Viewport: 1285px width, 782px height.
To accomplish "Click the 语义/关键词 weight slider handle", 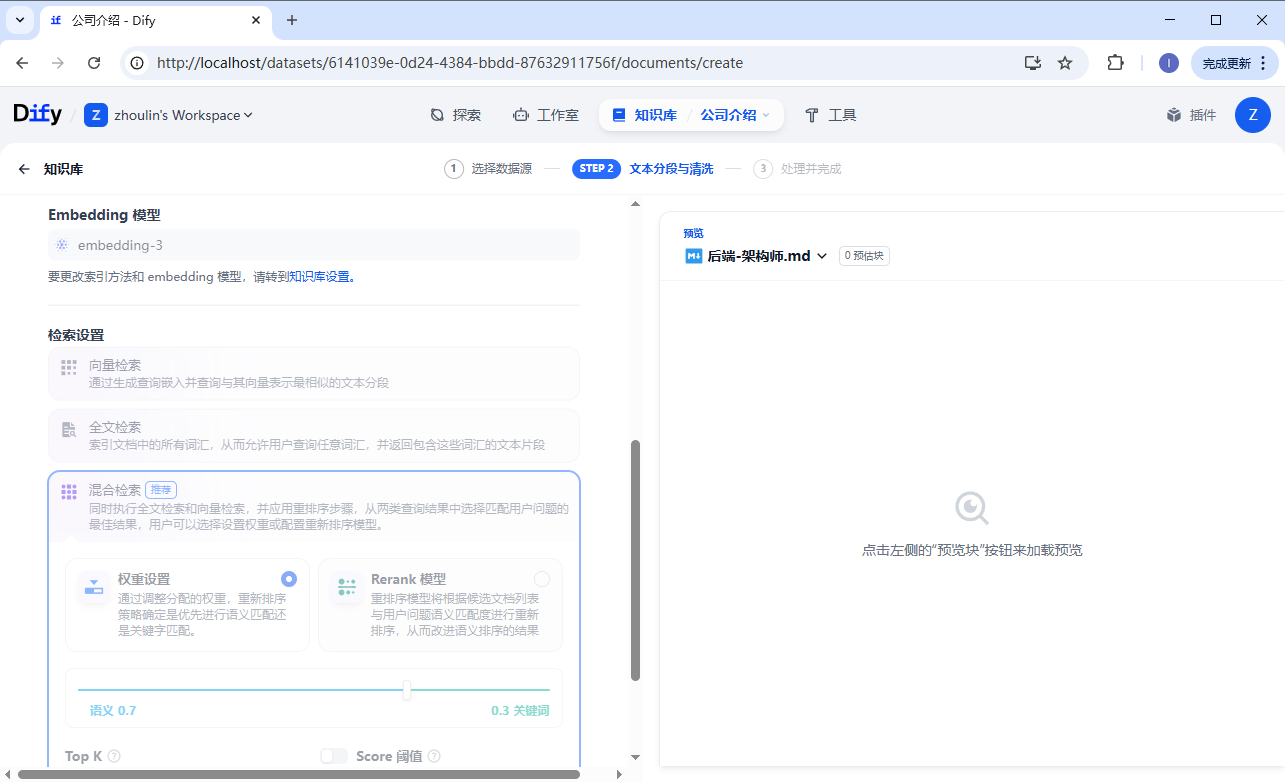I will [407, 690].
